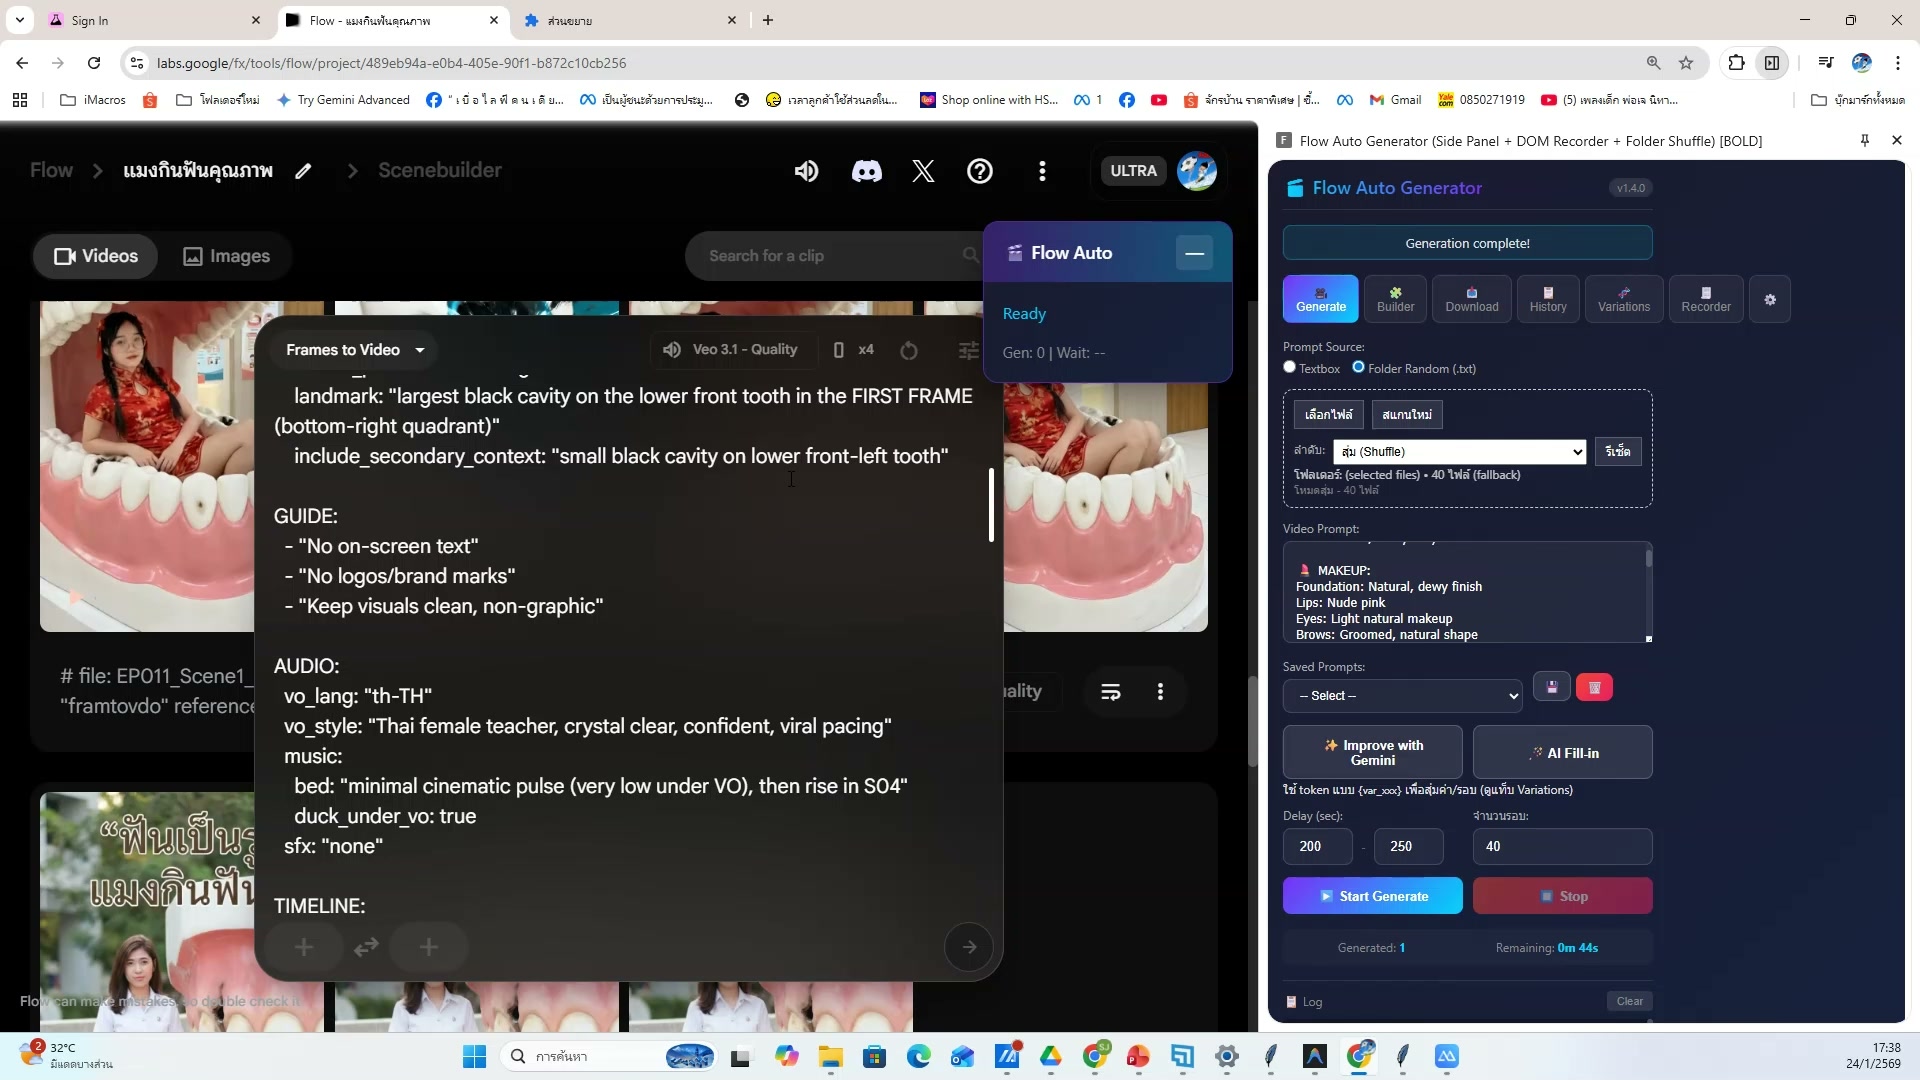
Task: Open the Shuffle order dropdown
Action: [1459, 452]
